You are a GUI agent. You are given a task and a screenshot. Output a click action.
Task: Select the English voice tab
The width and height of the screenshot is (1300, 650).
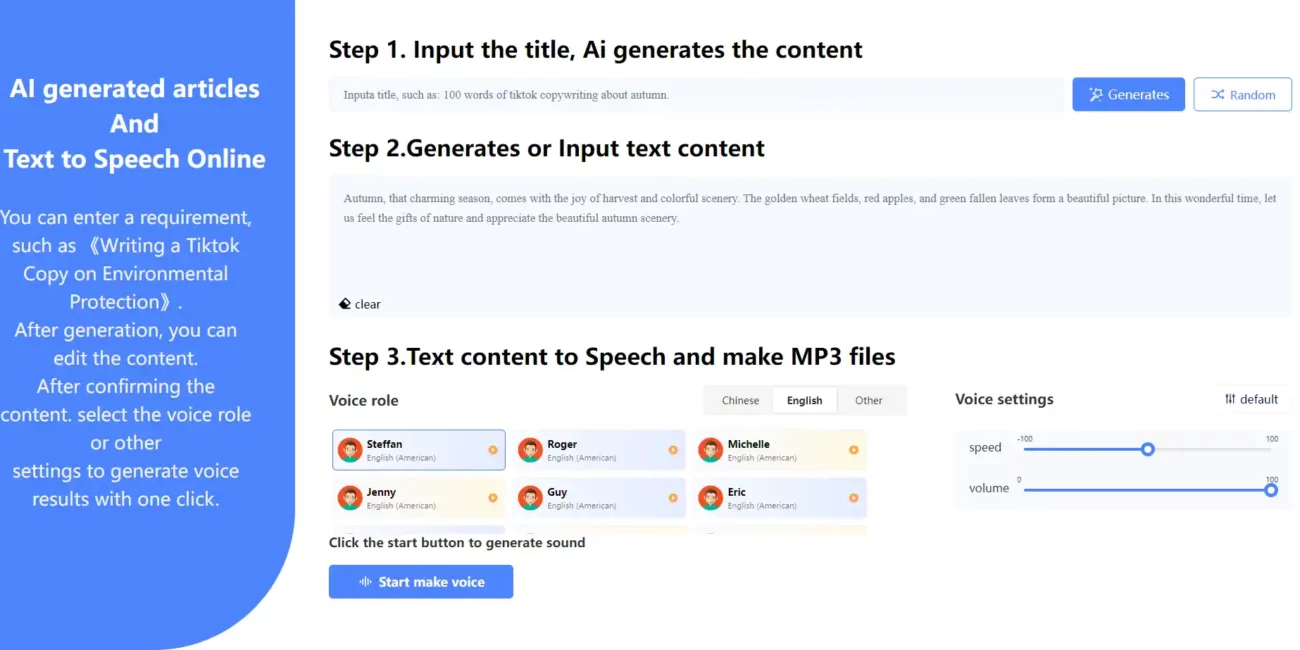tap(805, 400)
